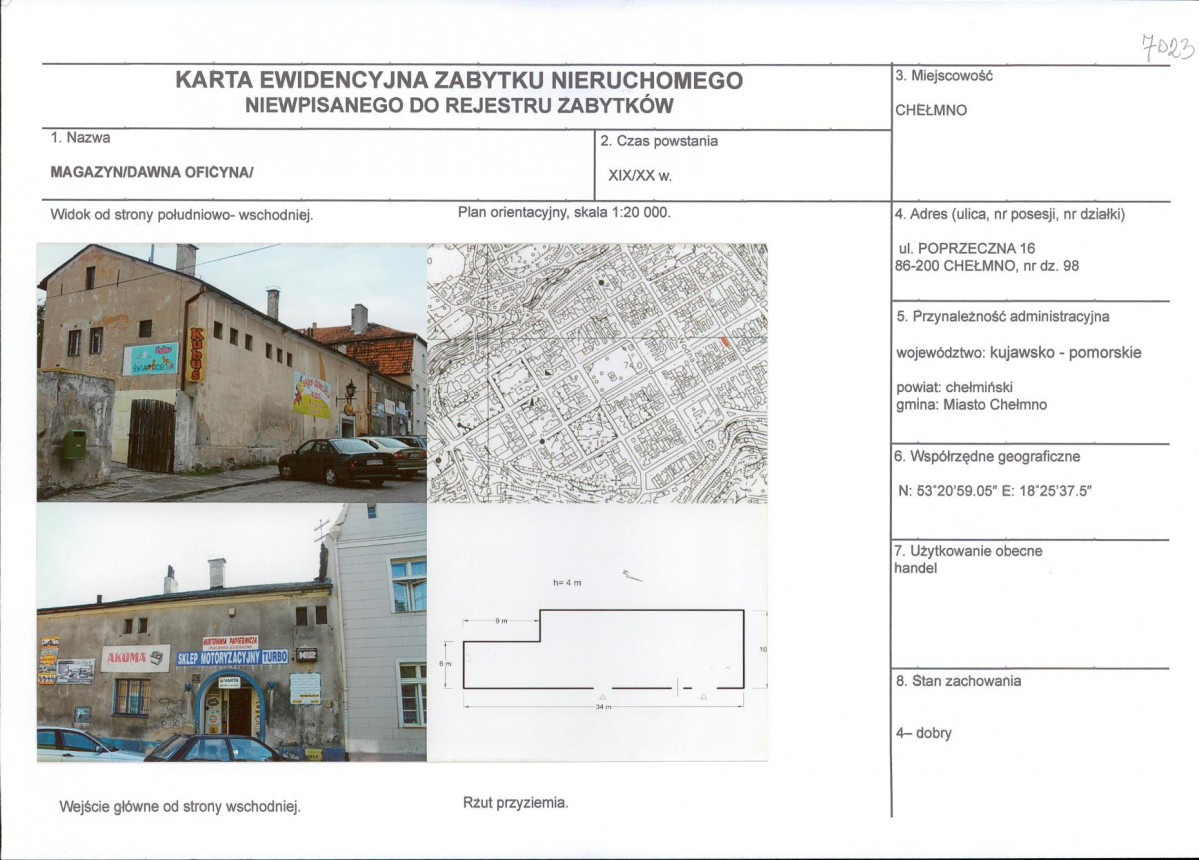Open the main entrance east side photo
The height and width of the screenshot is (860, 1199).
[232, 632]
